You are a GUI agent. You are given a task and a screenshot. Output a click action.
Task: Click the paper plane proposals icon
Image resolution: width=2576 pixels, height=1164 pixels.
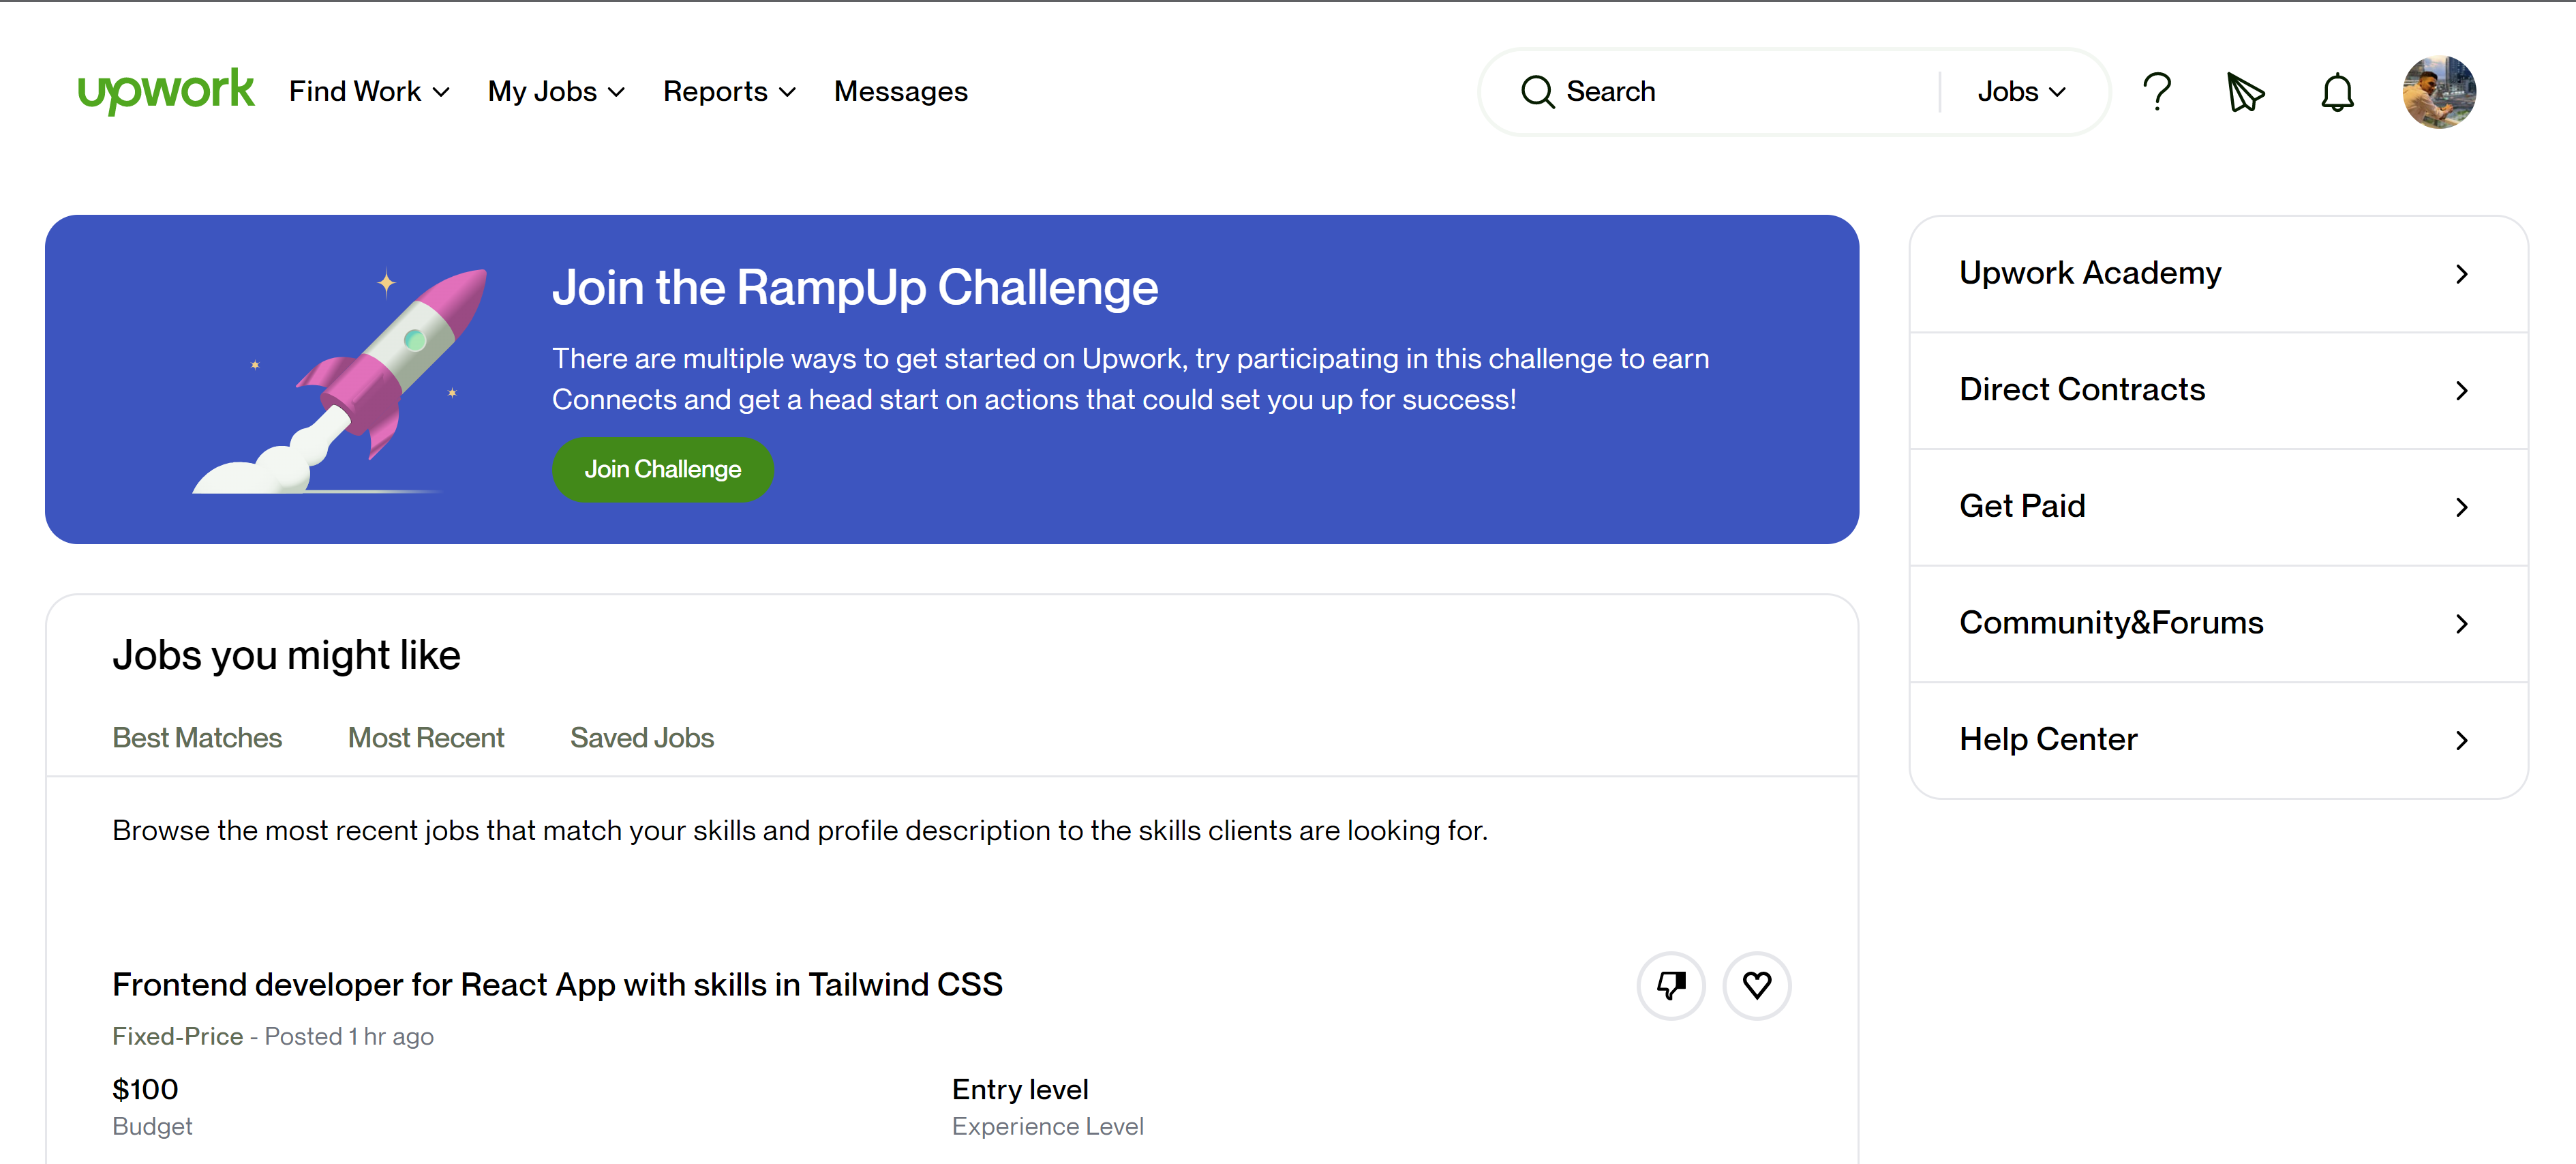(x=2245, y=93)
